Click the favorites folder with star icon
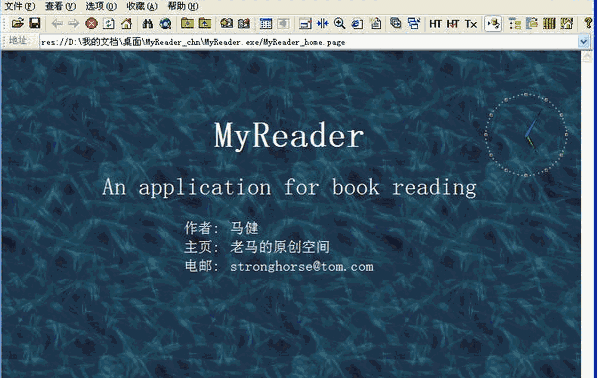The height and width of the screenshot is (378, 598). (187, 24)
